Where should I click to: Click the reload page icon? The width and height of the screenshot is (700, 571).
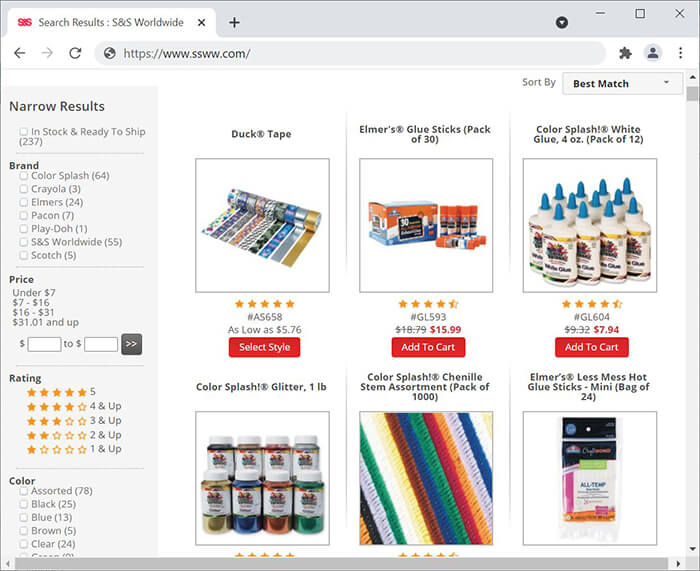point(75,53)
